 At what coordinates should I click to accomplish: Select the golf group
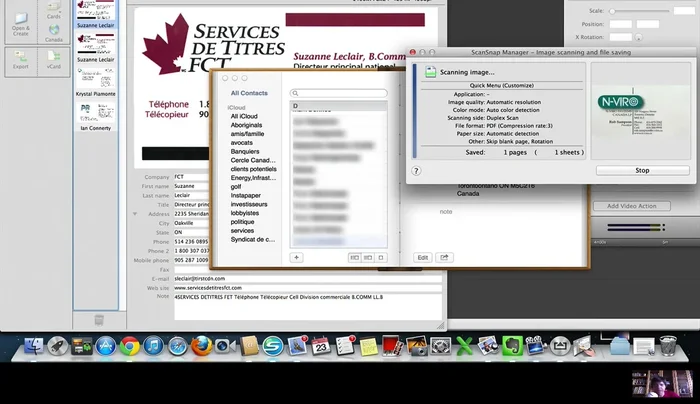[236, 187]
